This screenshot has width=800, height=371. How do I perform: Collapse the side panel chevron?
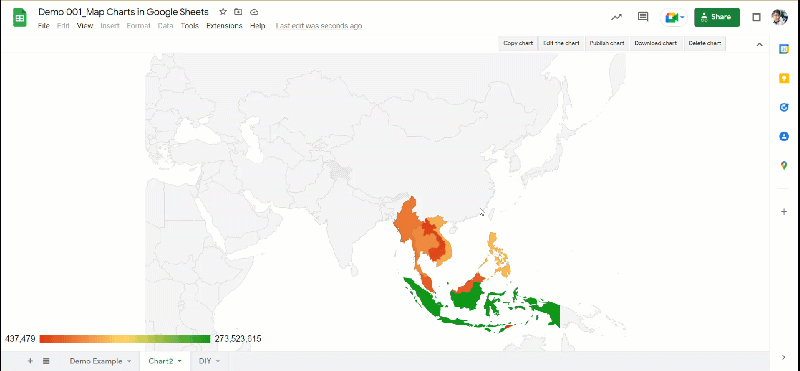click(x=784, y=357)
